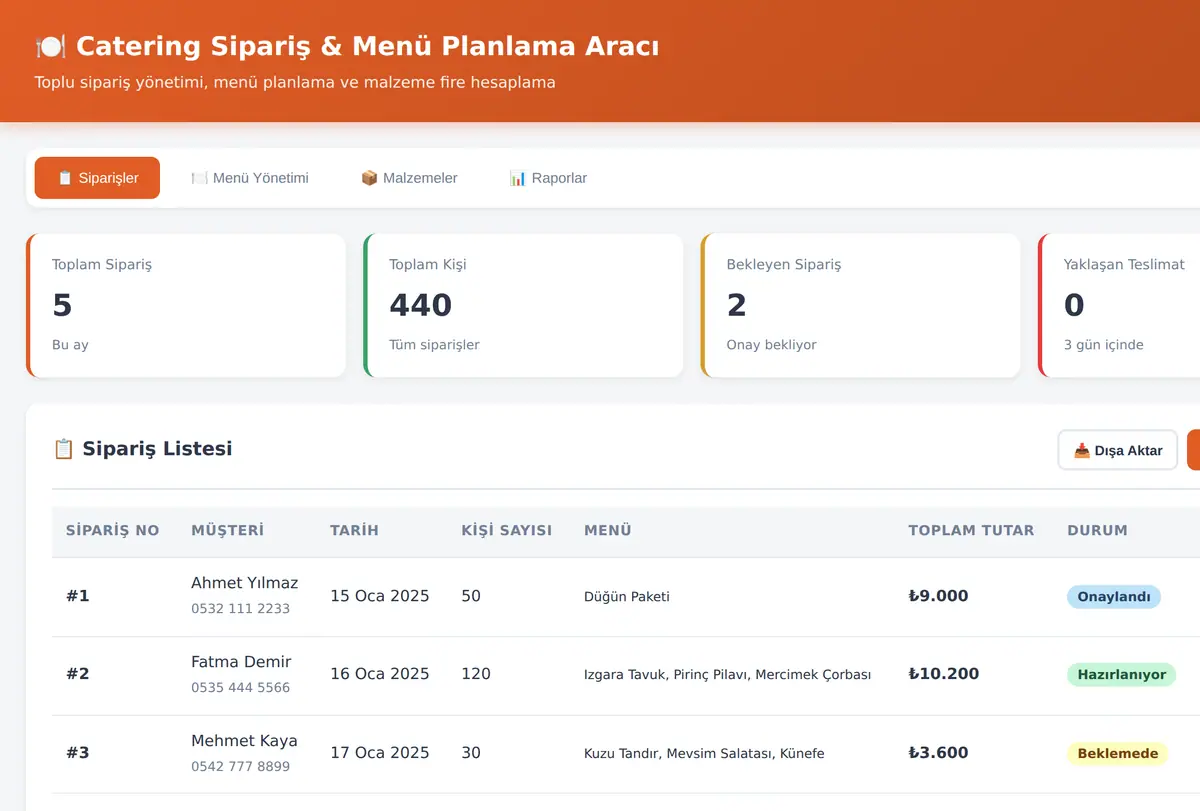The image size is (1200, 811).
Task: Click customer name Ahmet Yılmaz
Action: (x=245, y=583)
